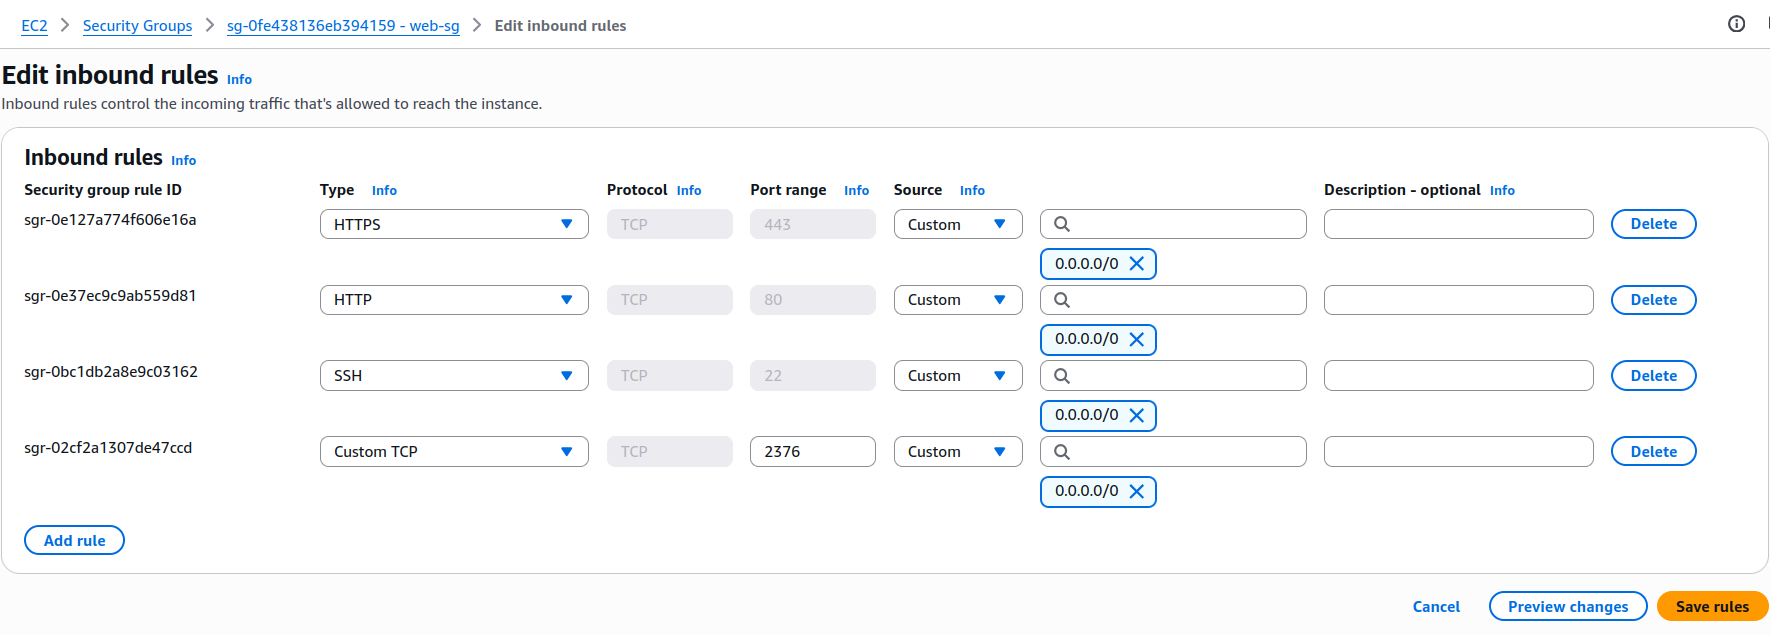Open Info link next to Port range
The height and width of the screenshot is (635, 1770).
click(856, 191)
